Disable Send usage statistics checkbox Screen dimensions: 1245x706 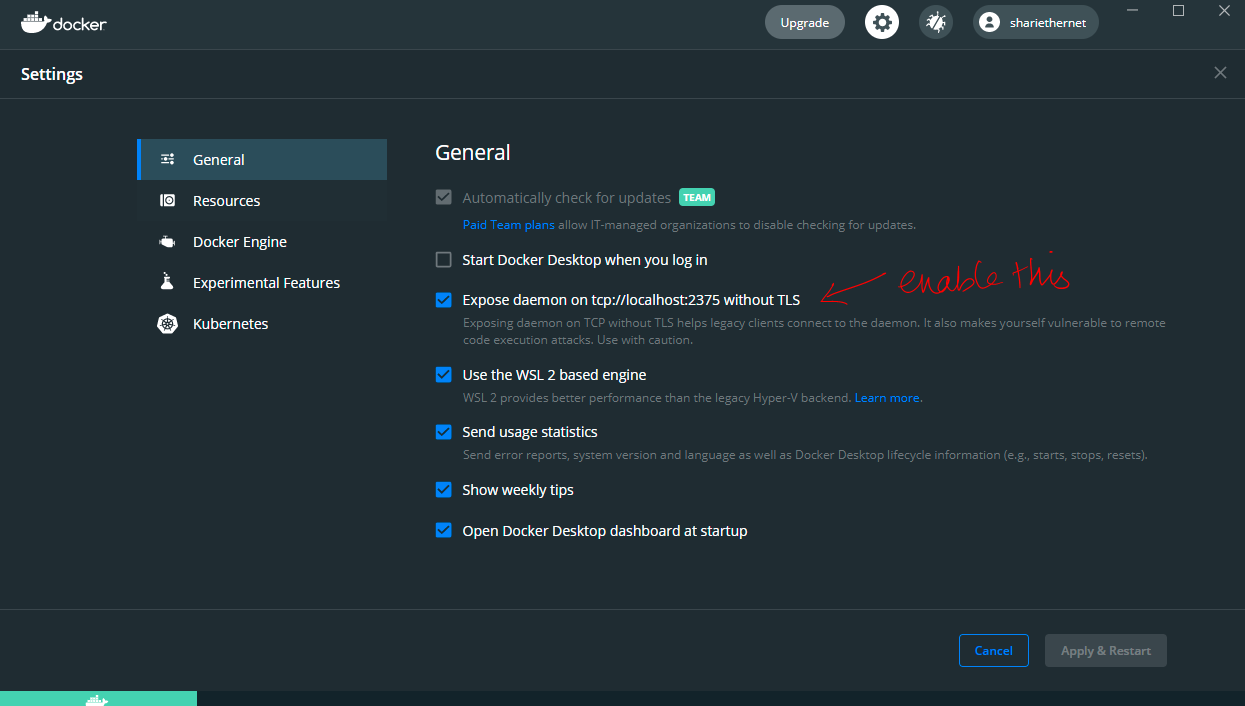click(x=444, y=432)
